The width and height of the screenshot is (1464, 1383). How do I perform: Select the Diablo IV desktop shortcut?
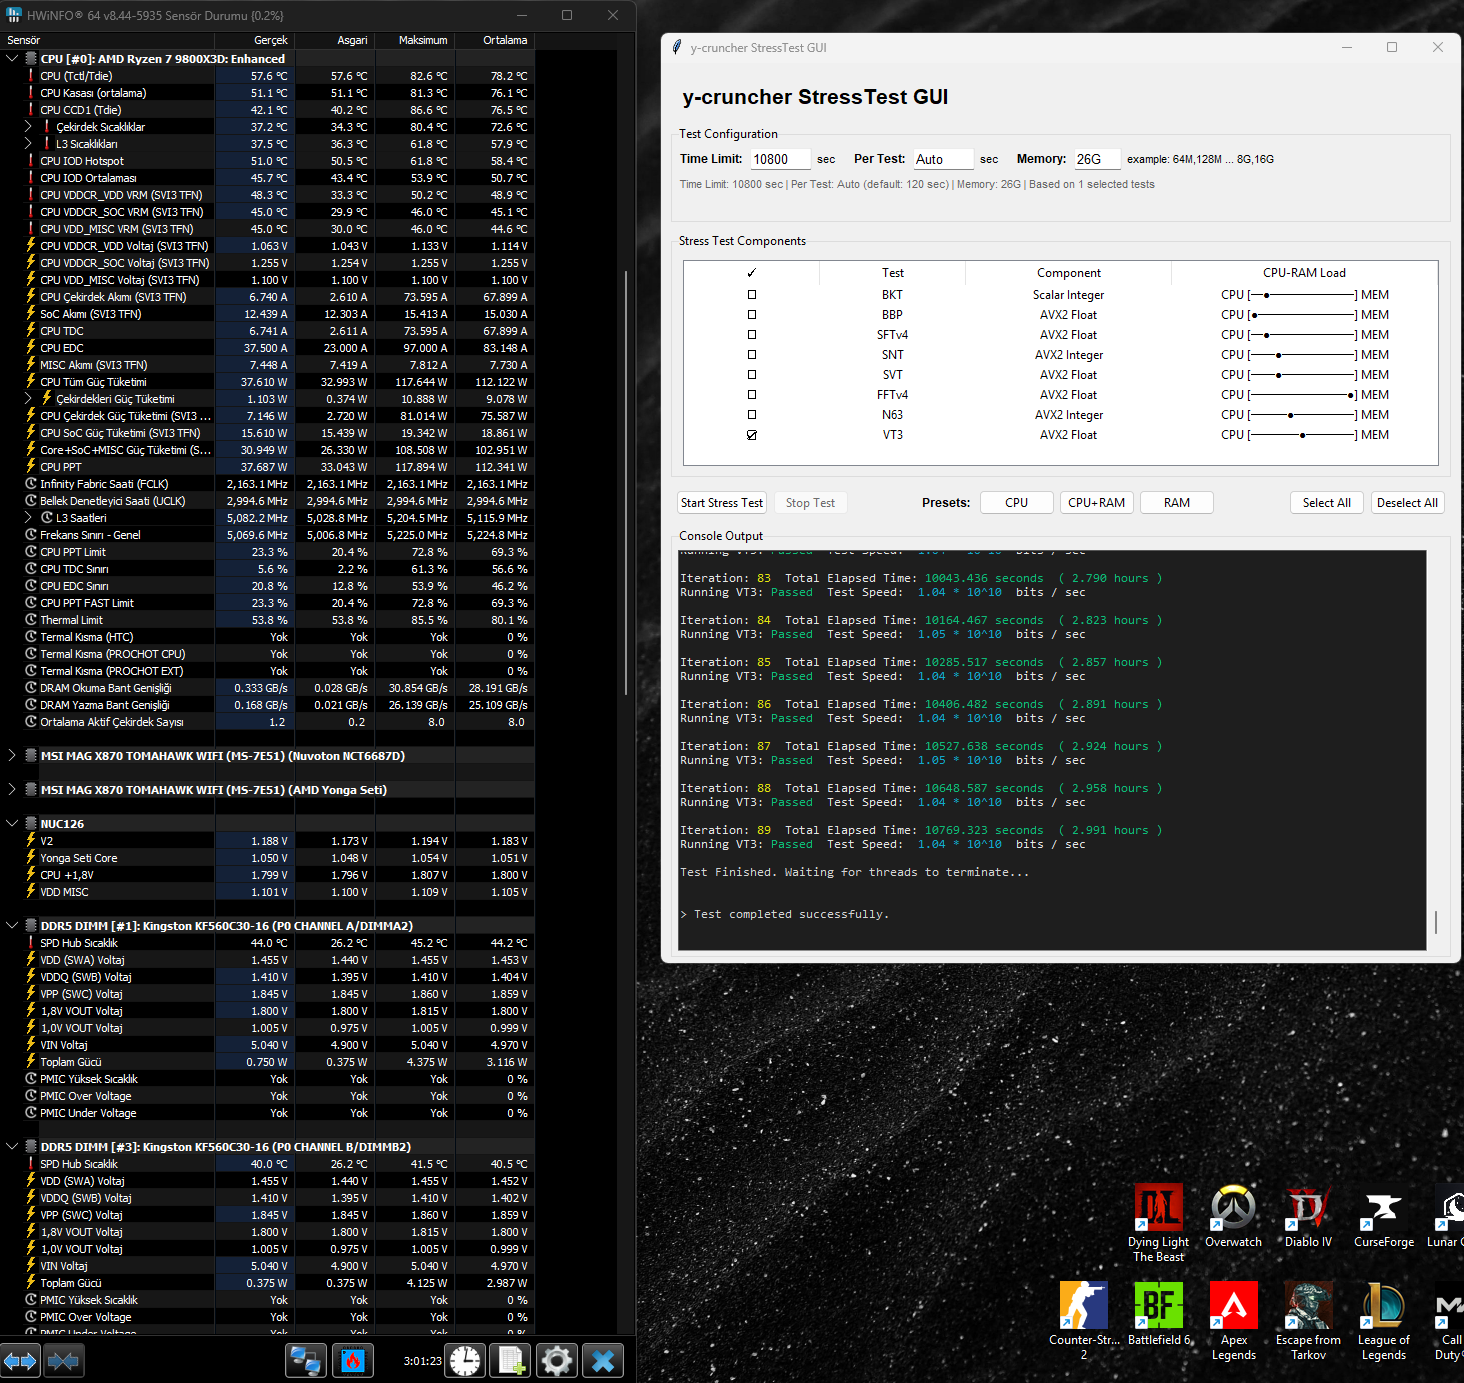[1308, 1216]
